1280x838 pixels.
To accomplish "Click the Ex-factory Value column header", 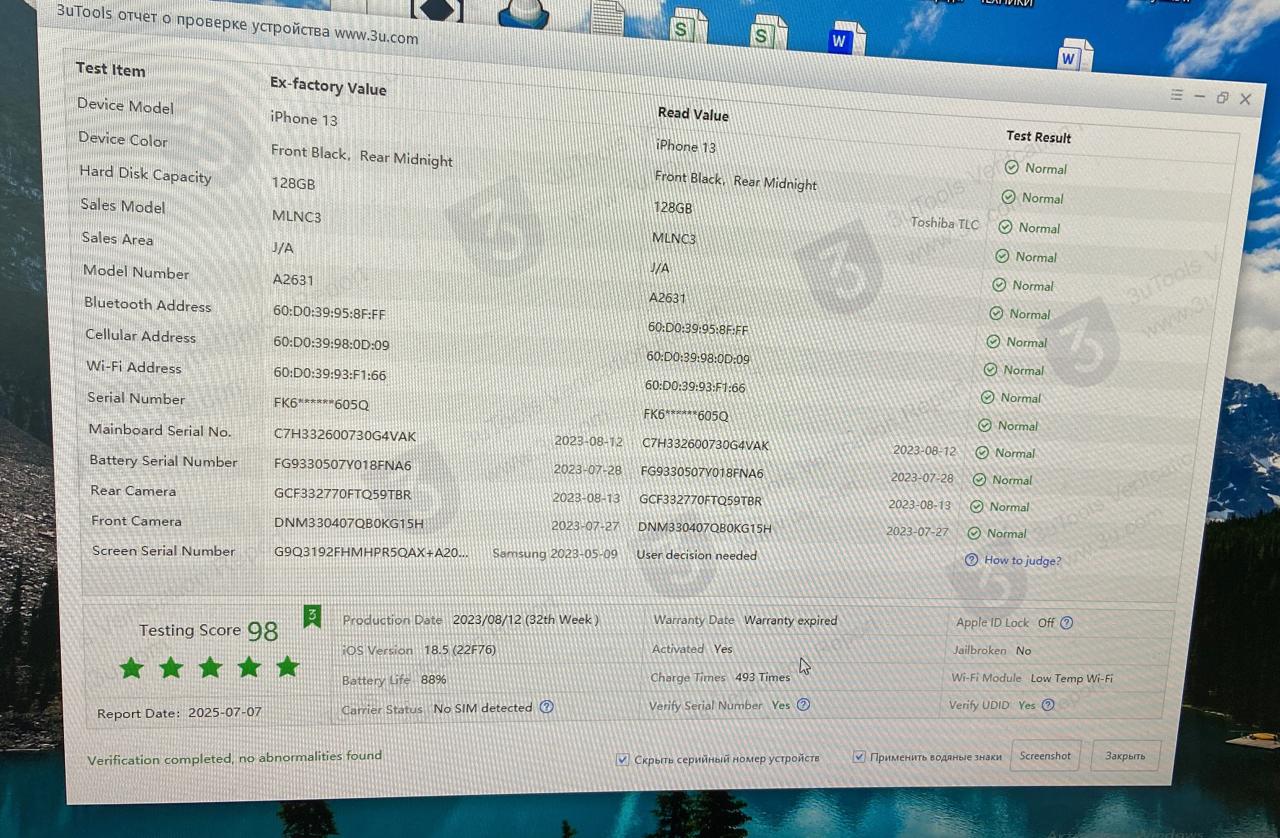I will tap(328, 86).
